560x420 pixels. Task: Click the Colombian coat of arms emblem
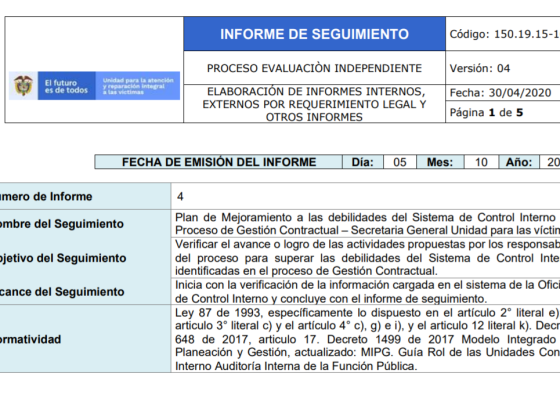tap(23, 86)
